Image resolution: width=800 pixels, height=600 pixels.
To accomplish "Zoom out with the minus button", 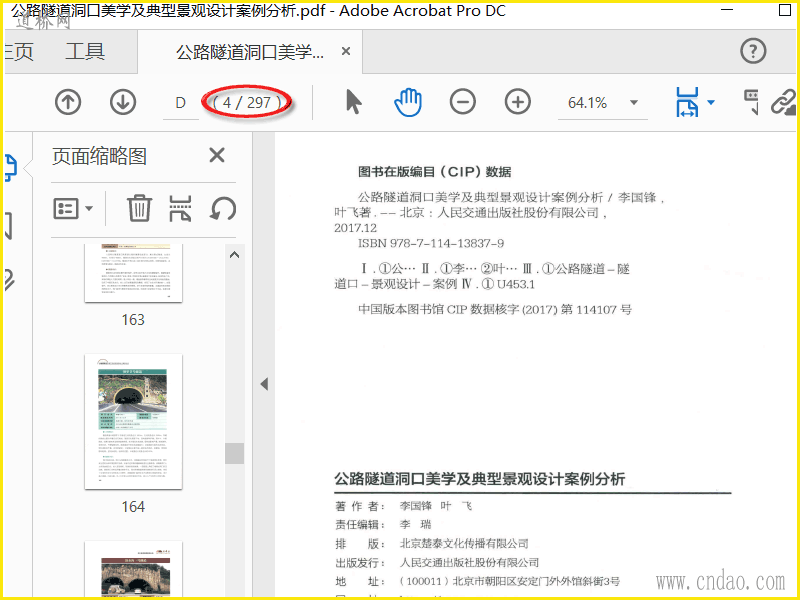I will [x=463, y=102].
